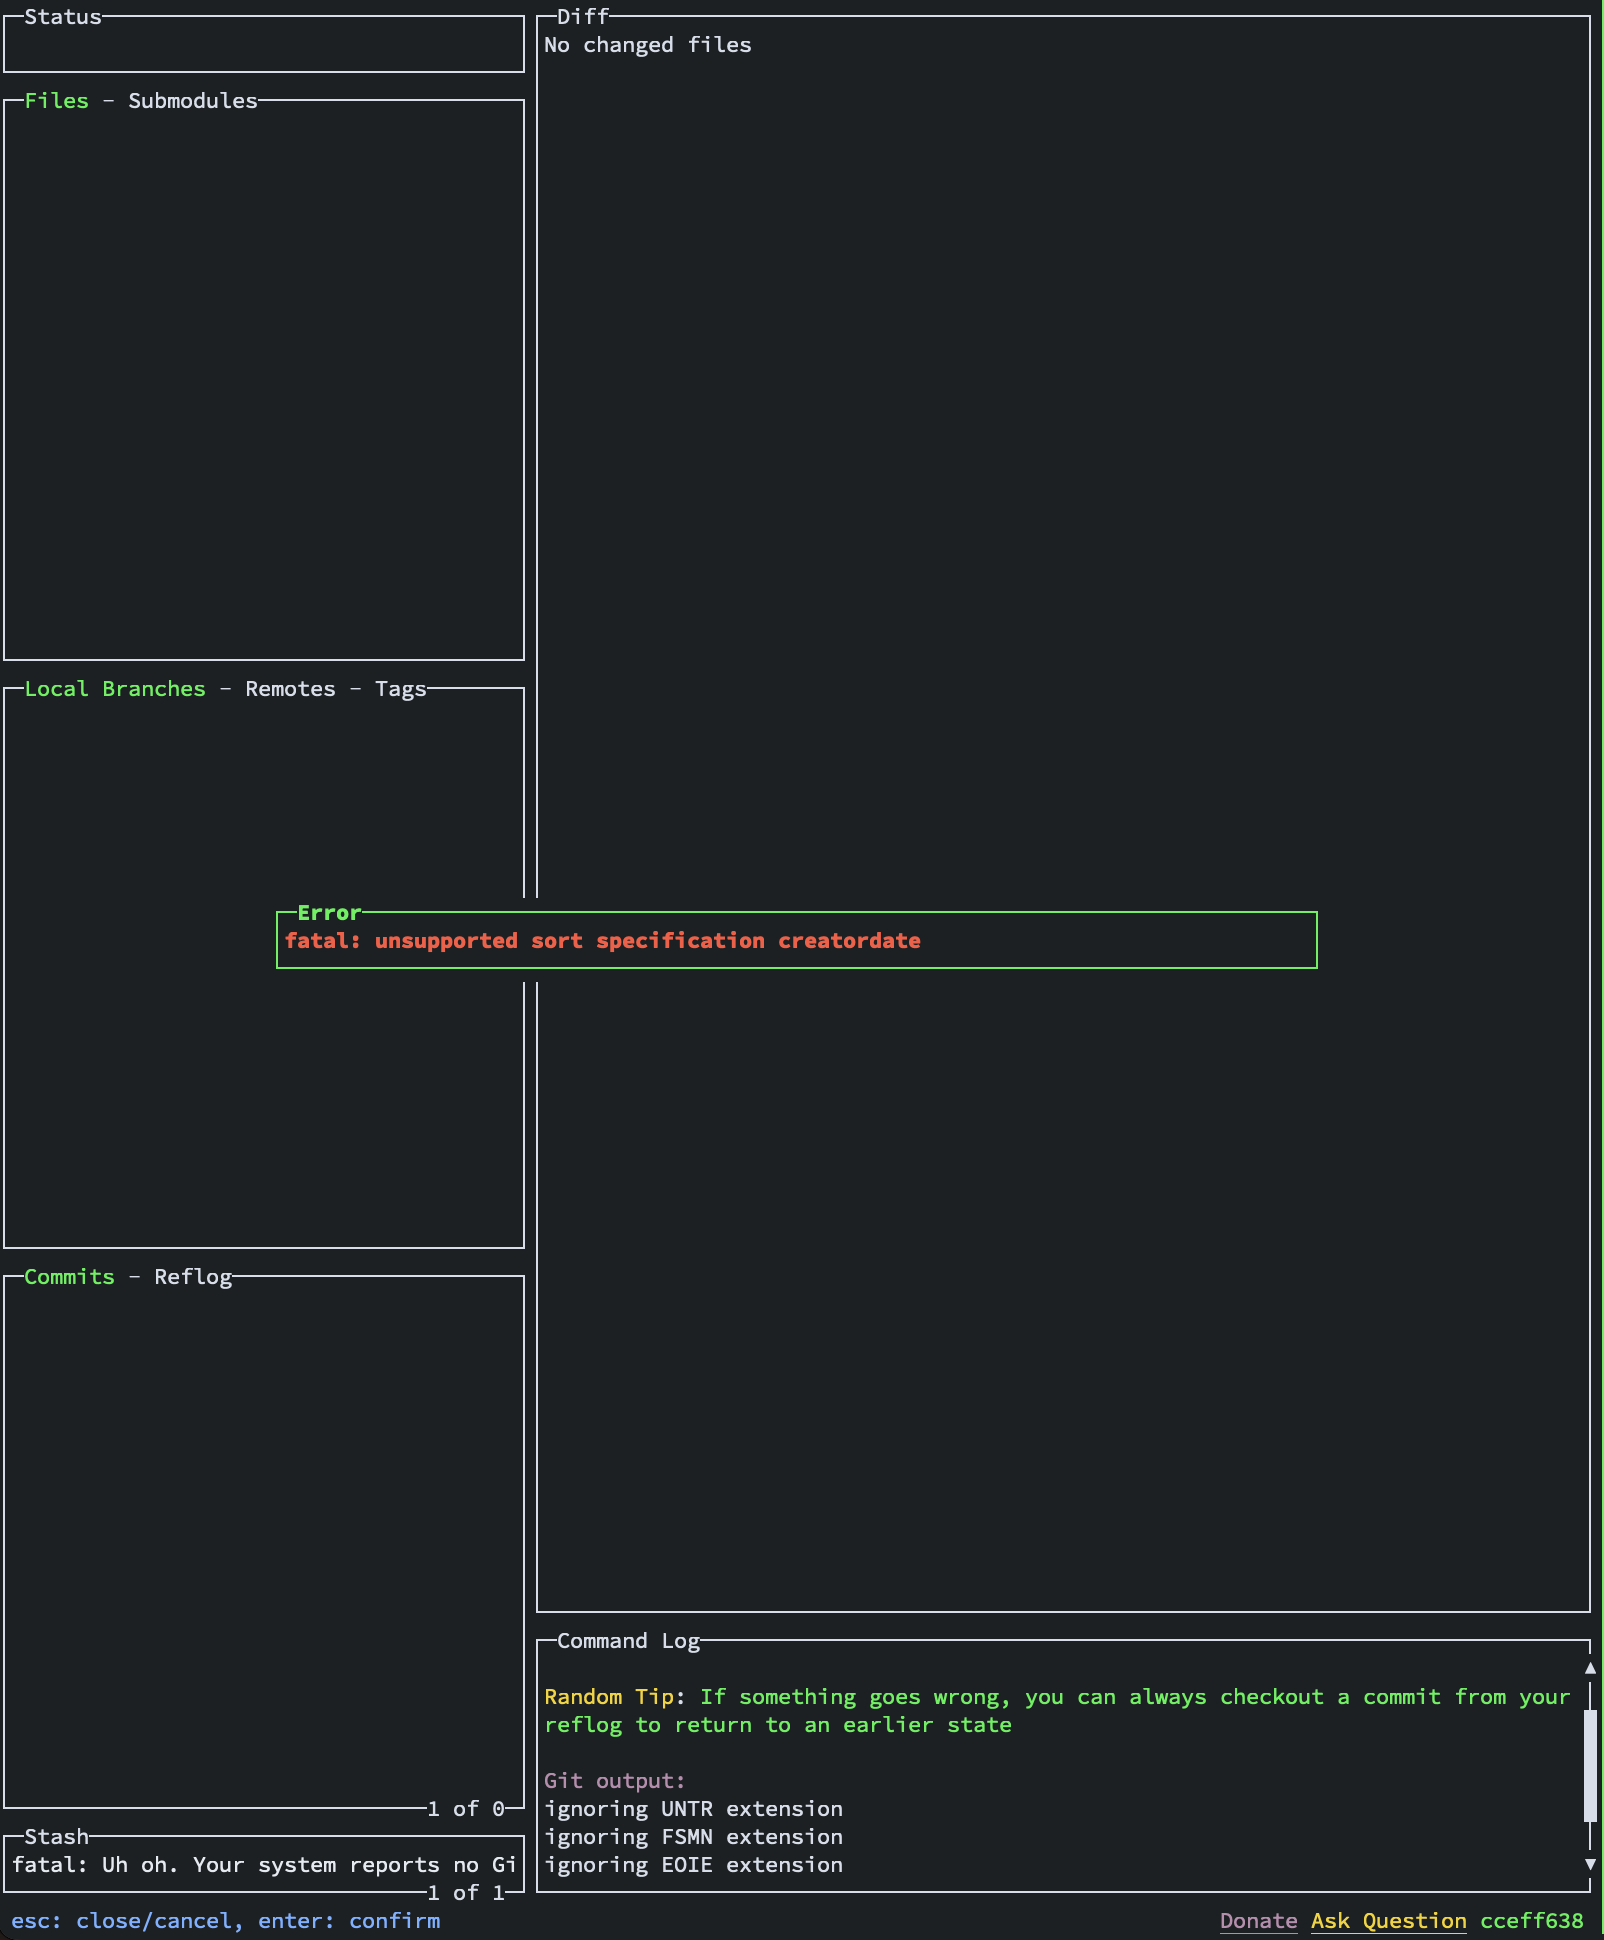Click 'ignoring UNTR extension' log line
Viewport: 1604px width, 1940px height.
pyautogui.click(x=693, y=1809)
